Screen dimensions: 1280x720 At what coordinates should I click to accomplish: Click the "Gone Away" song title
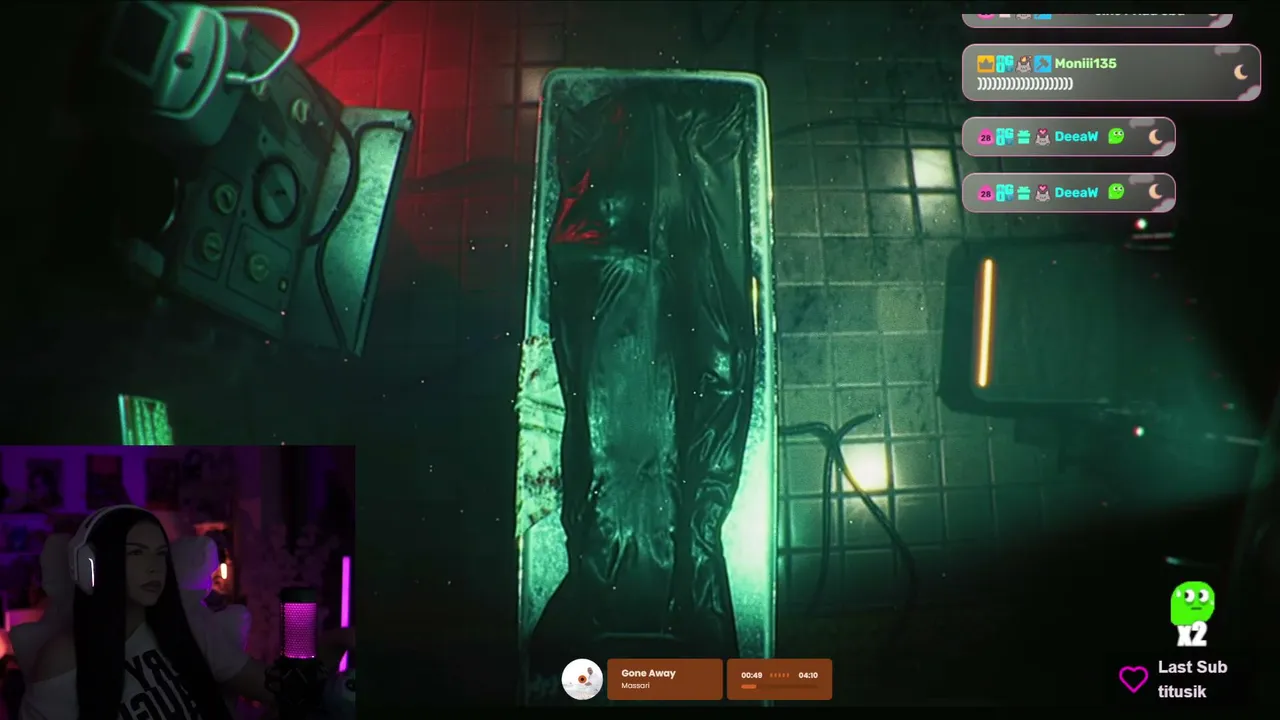(x=648, y=673)
